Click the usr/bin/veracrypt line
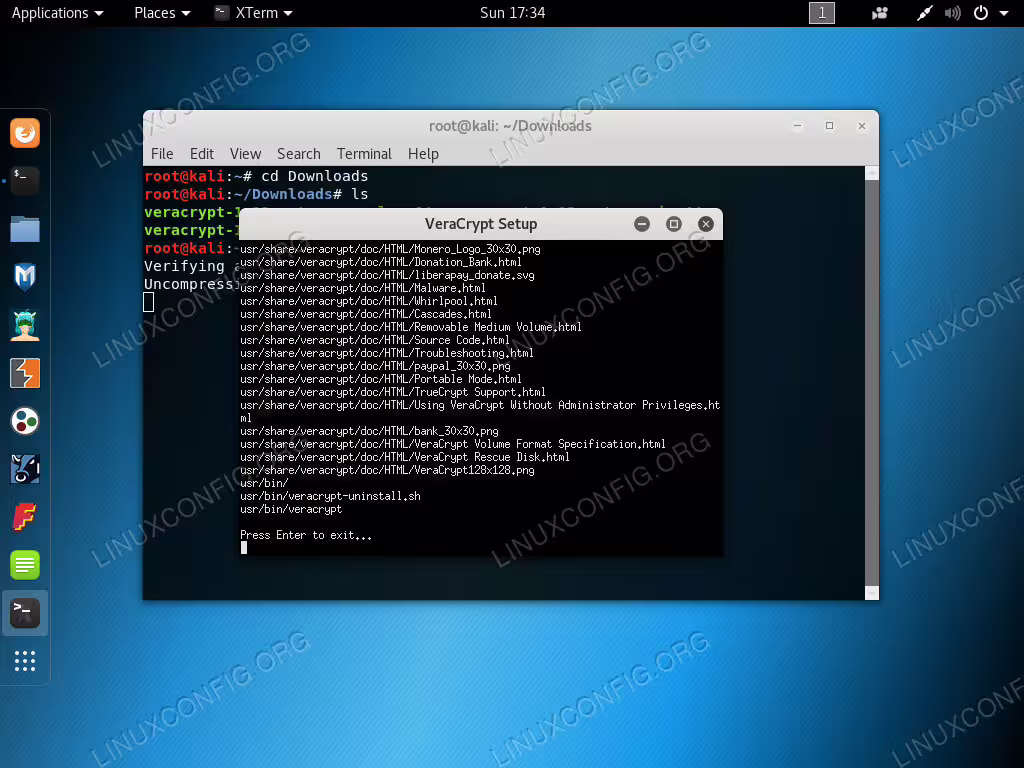Image resolution: width=1024 pixels, height=768 pixels. click(x=291, y=509)
